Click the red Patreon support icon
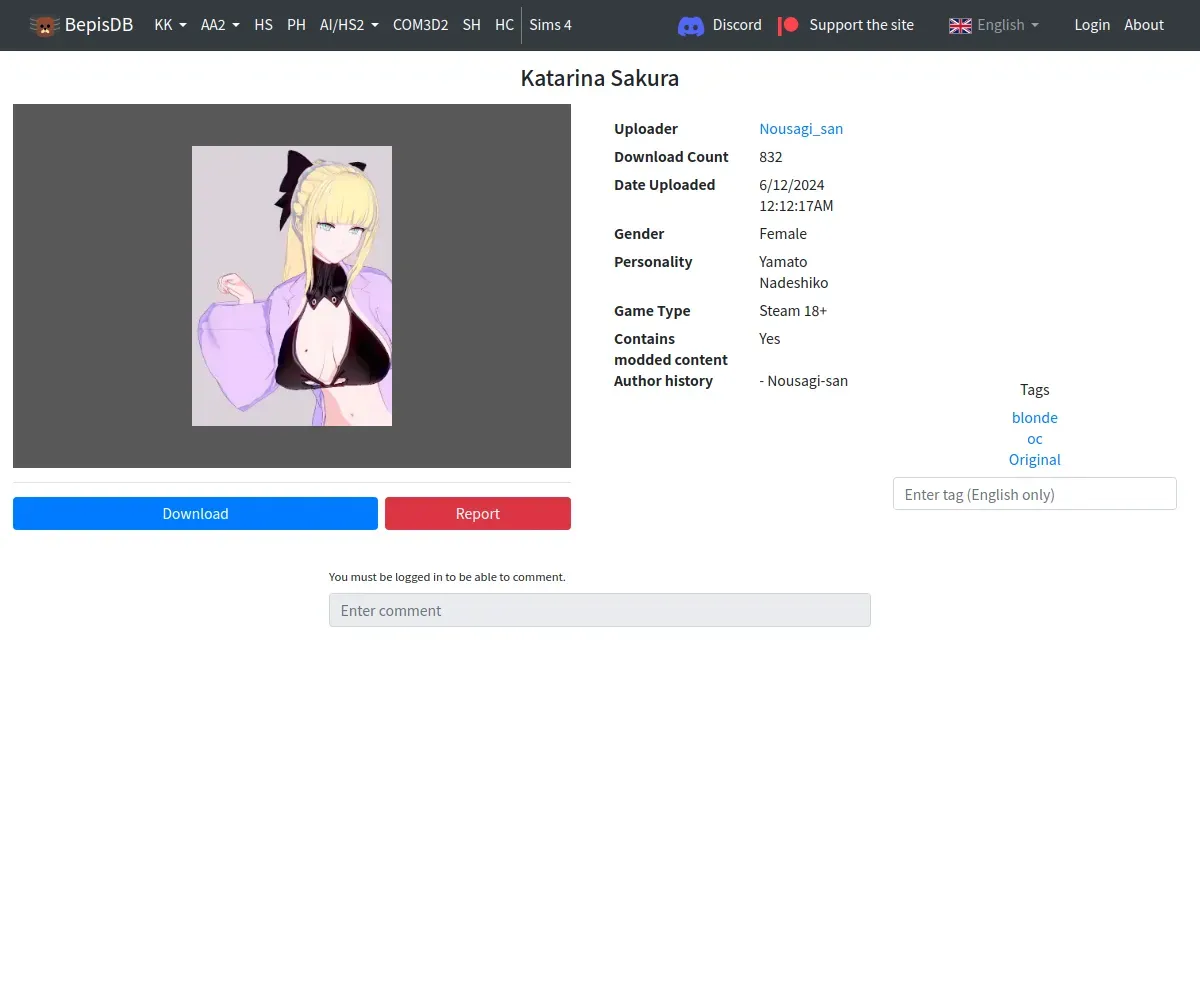 click(789, 25)
